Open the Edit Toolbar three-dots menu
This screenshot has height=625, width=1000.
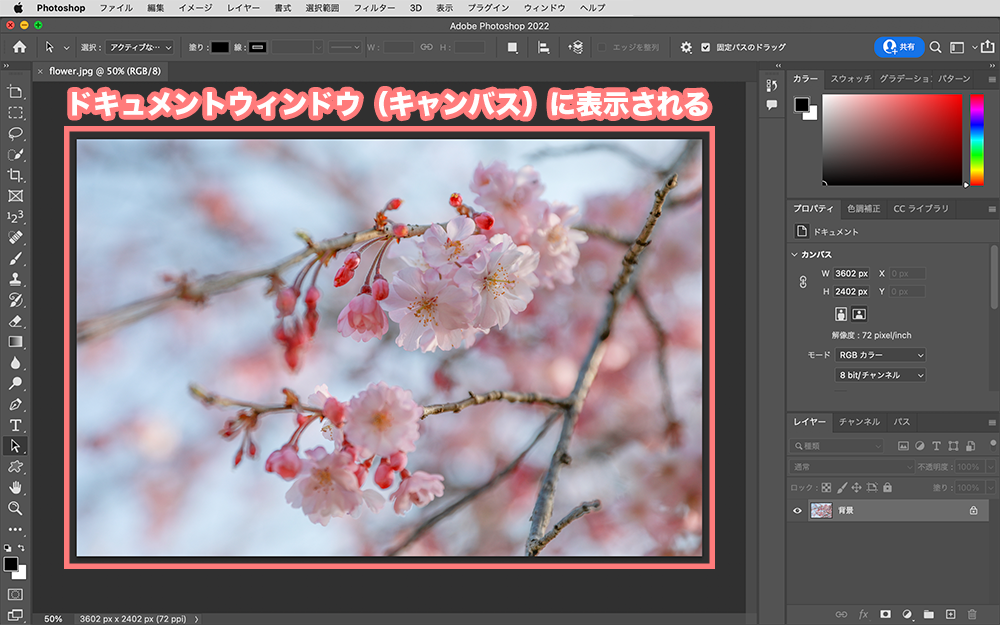[15, 529]
